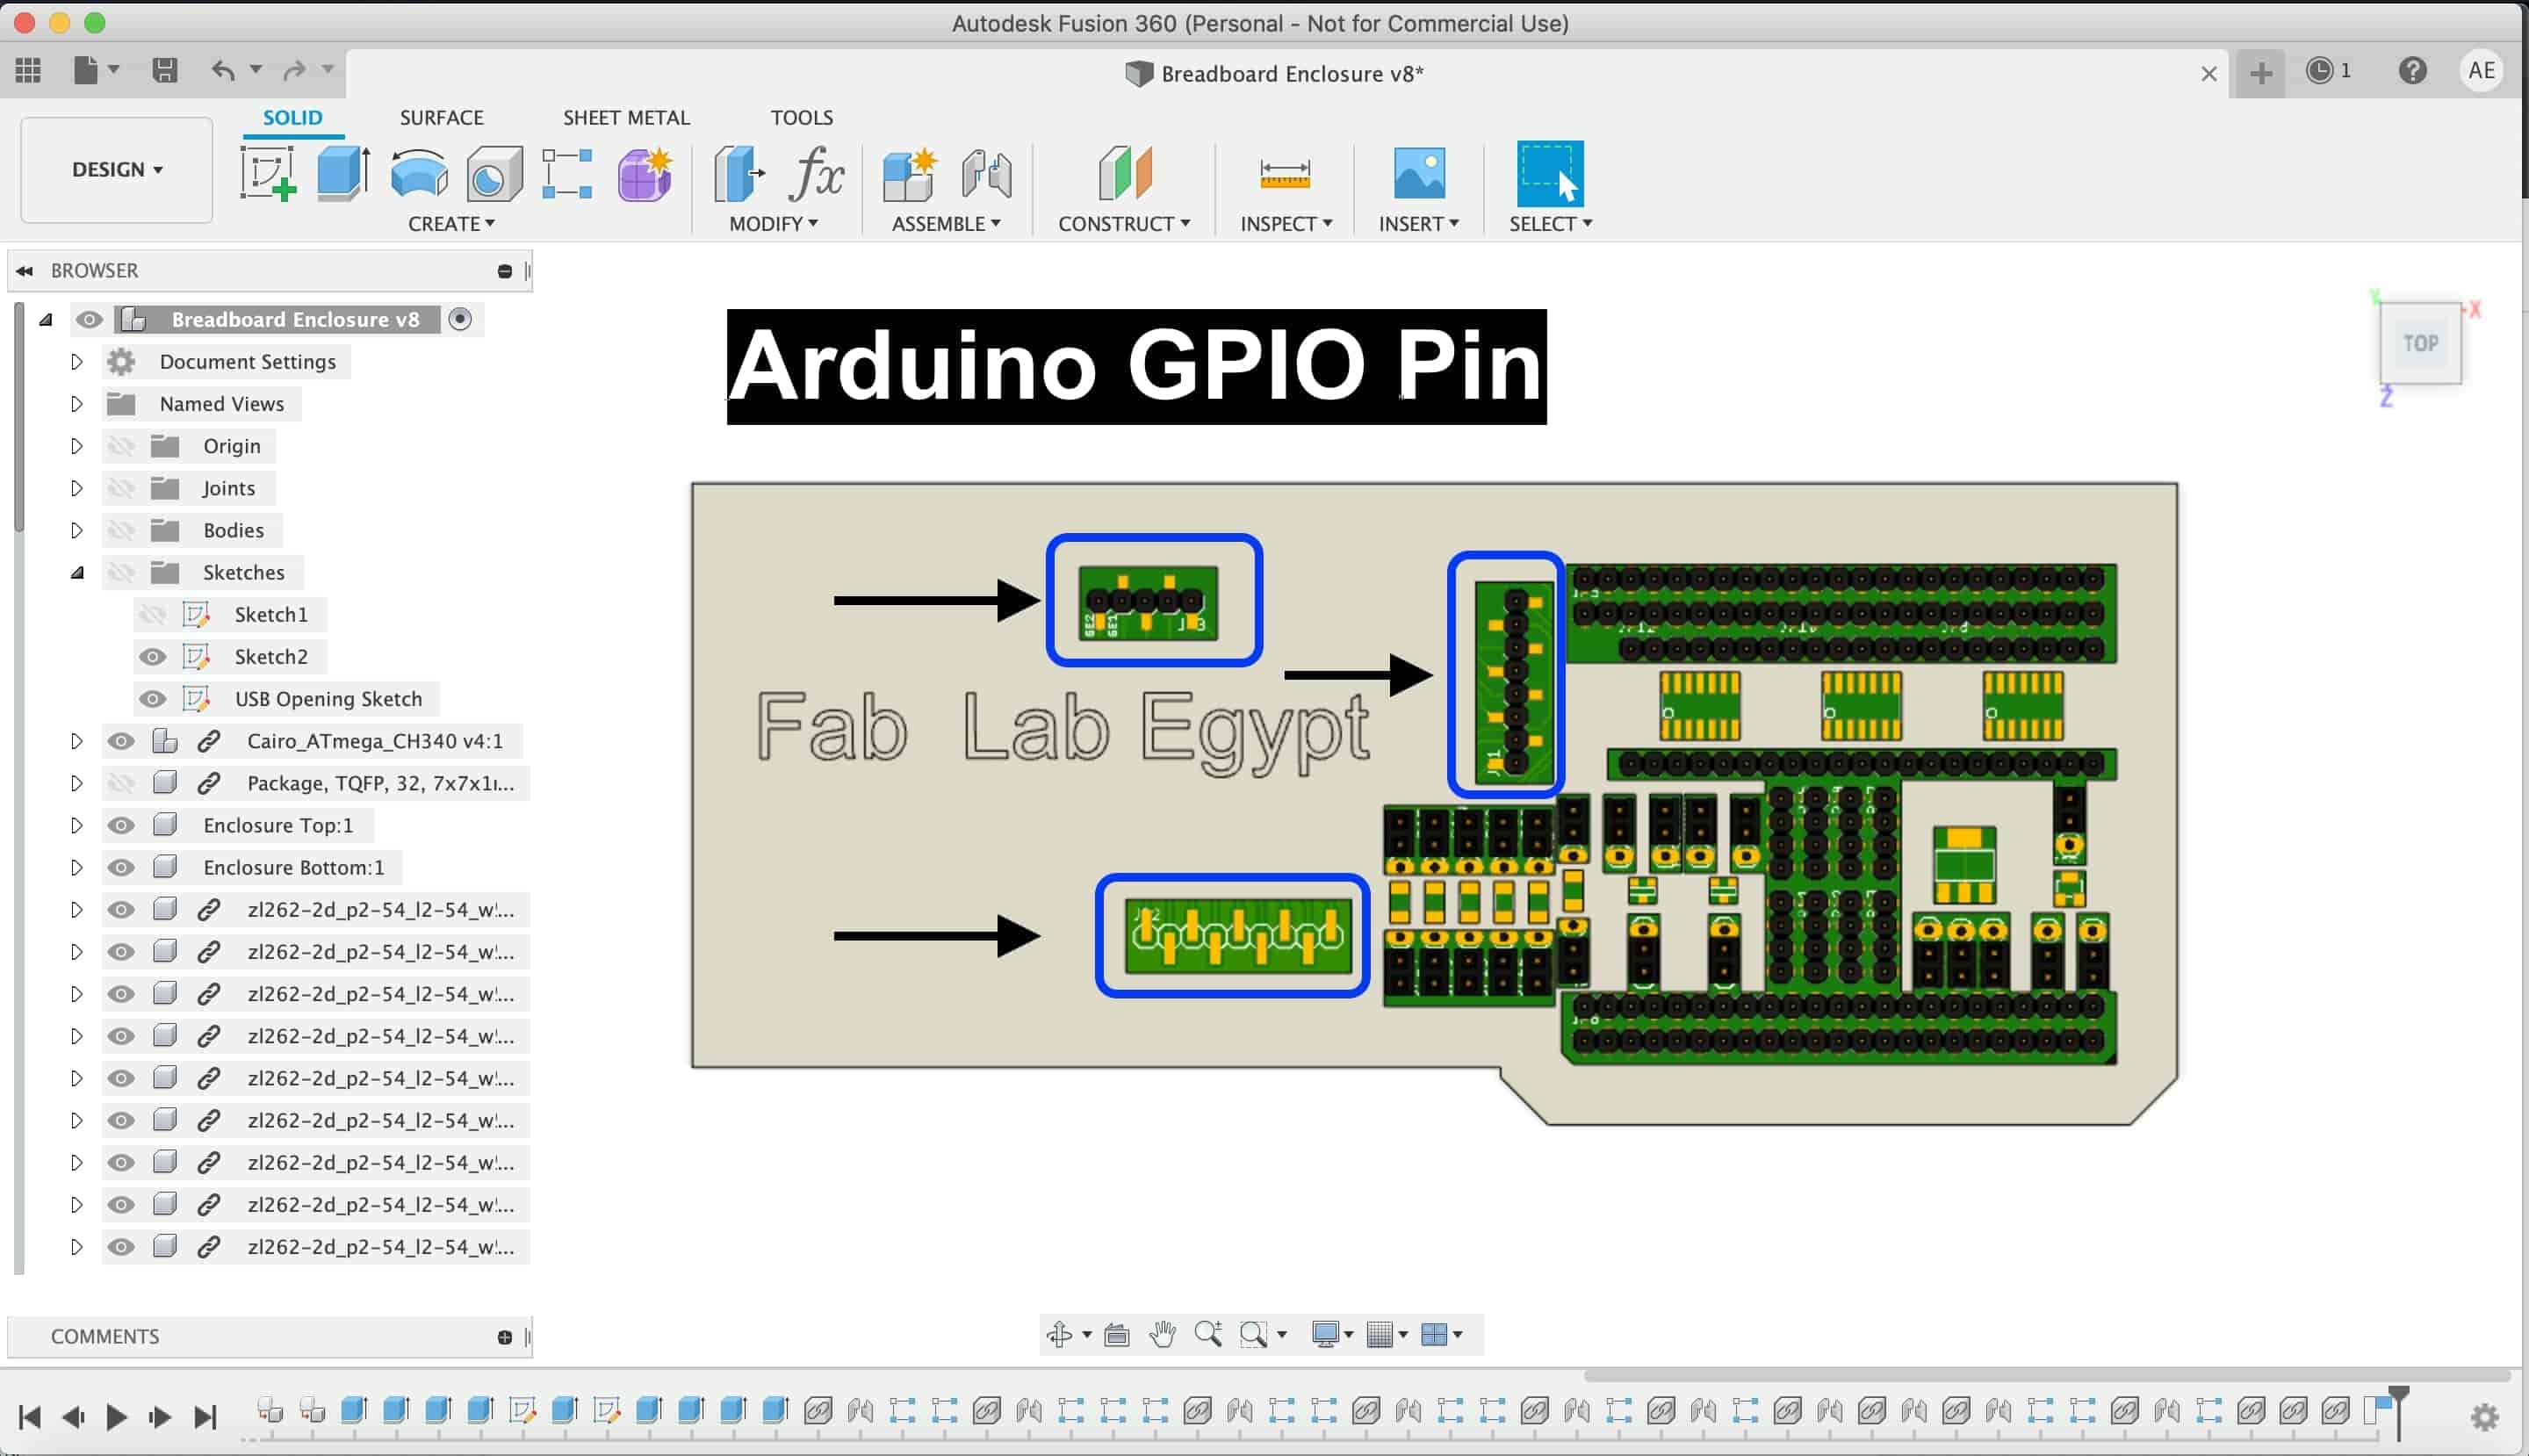The height and width of the screenshot is (1456, 2529).
Task: Toggle Origin folder visibility
Action: click(121, 446)
